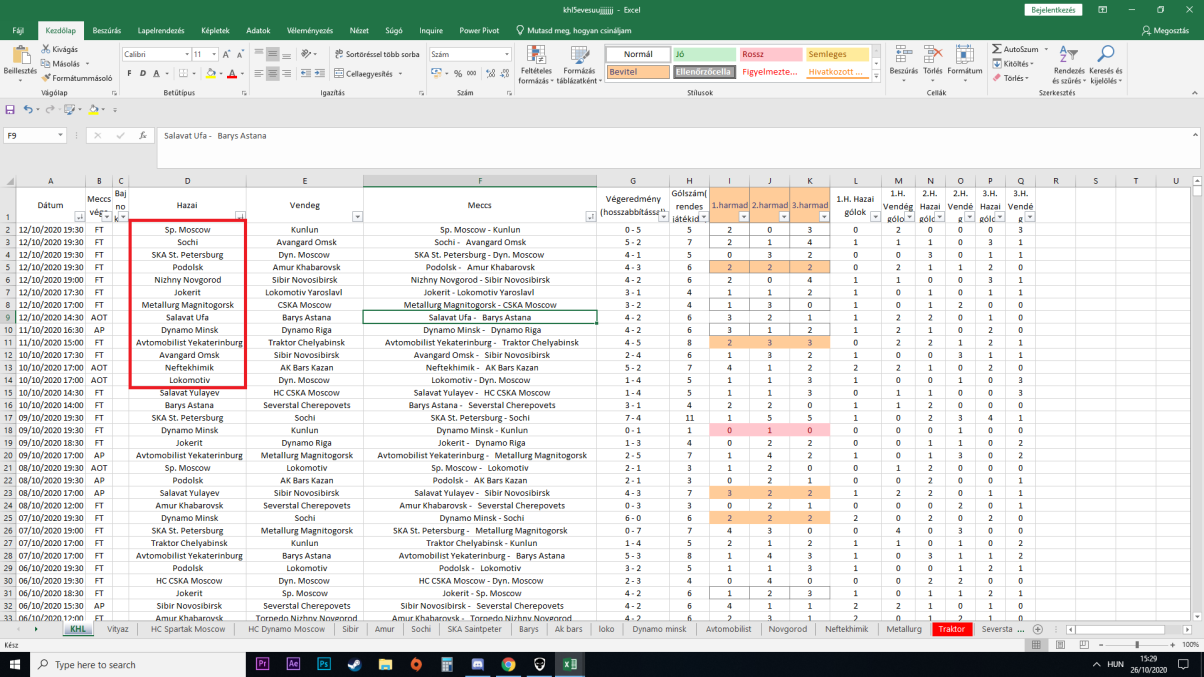Click Másolás copy button

click(60, 64)
